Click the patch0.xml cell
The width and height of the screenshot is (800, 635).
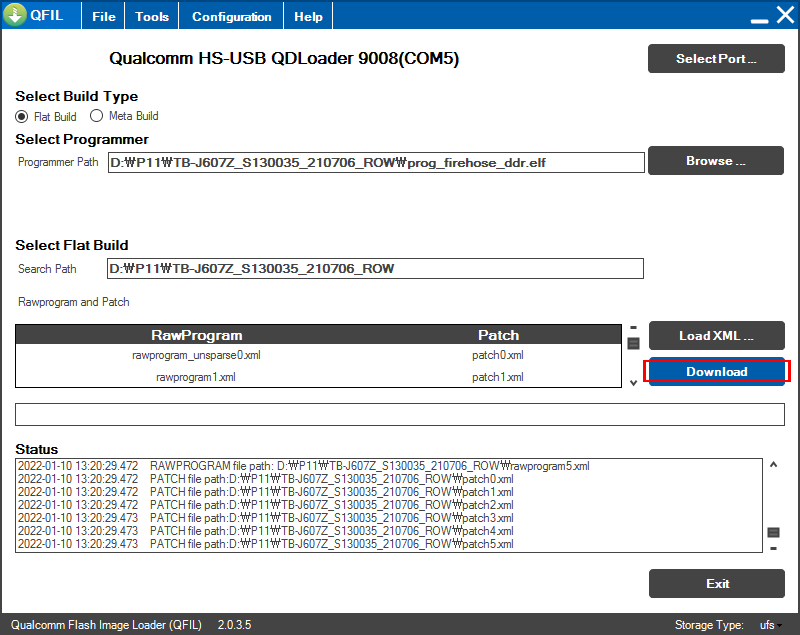pyautogui.click(x=497, y=355)
